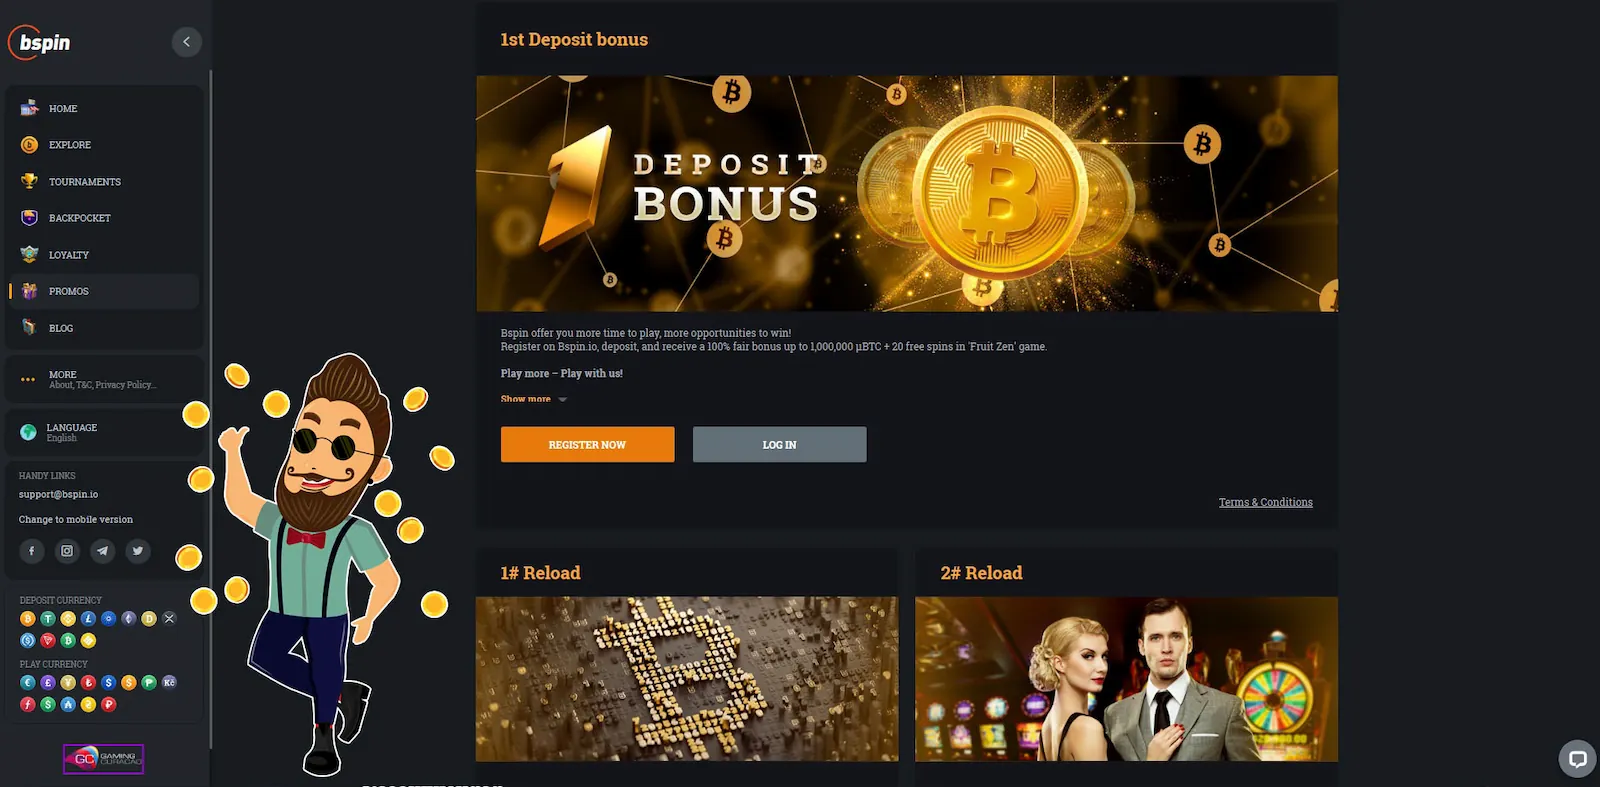The width and height of the screenshot is (1600, 787).
Task: Select the Bitcoin deposit currency icon
Action: coord(28,619)
